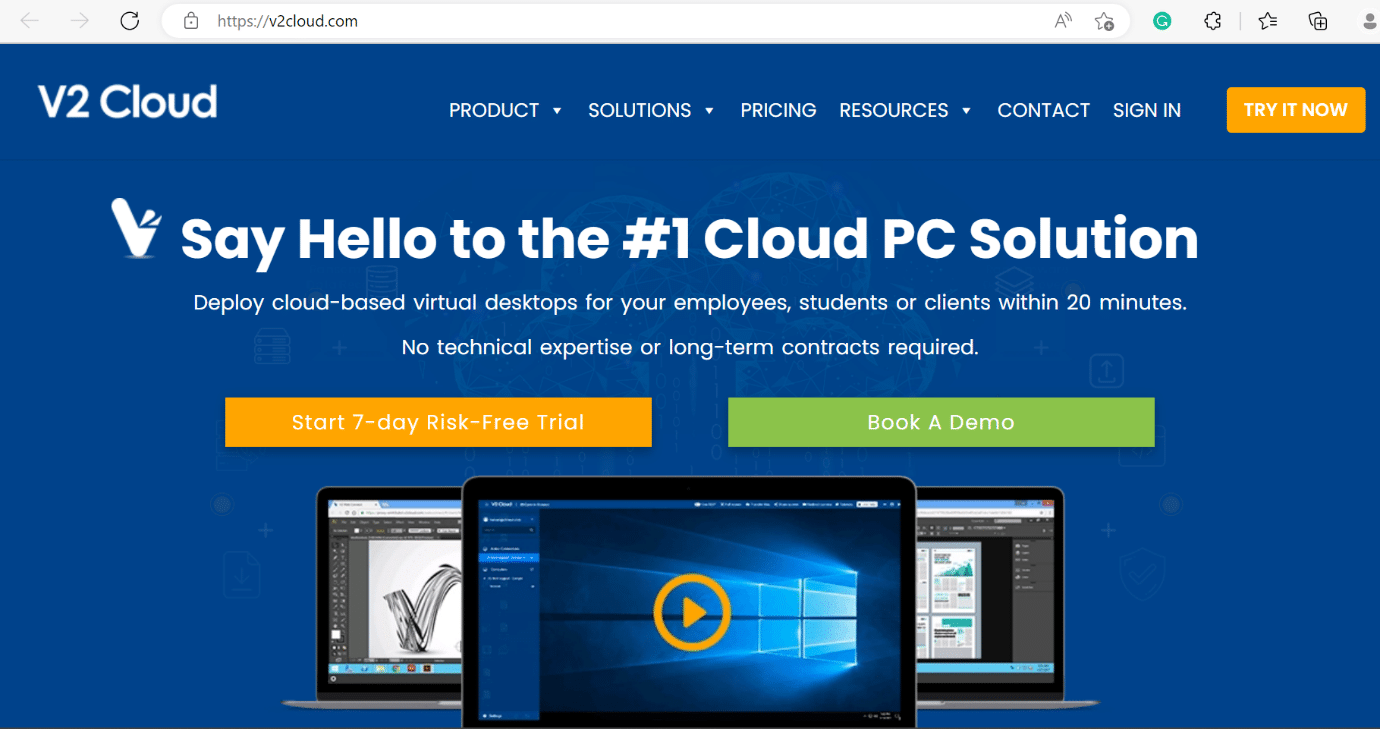Screen dimensions: 1380x729
Task: Reload the page with refresh icon
Action: (130, 21)
